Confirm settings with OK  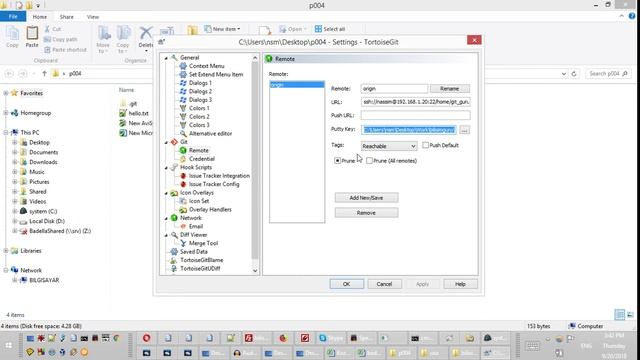pos(347,284)
